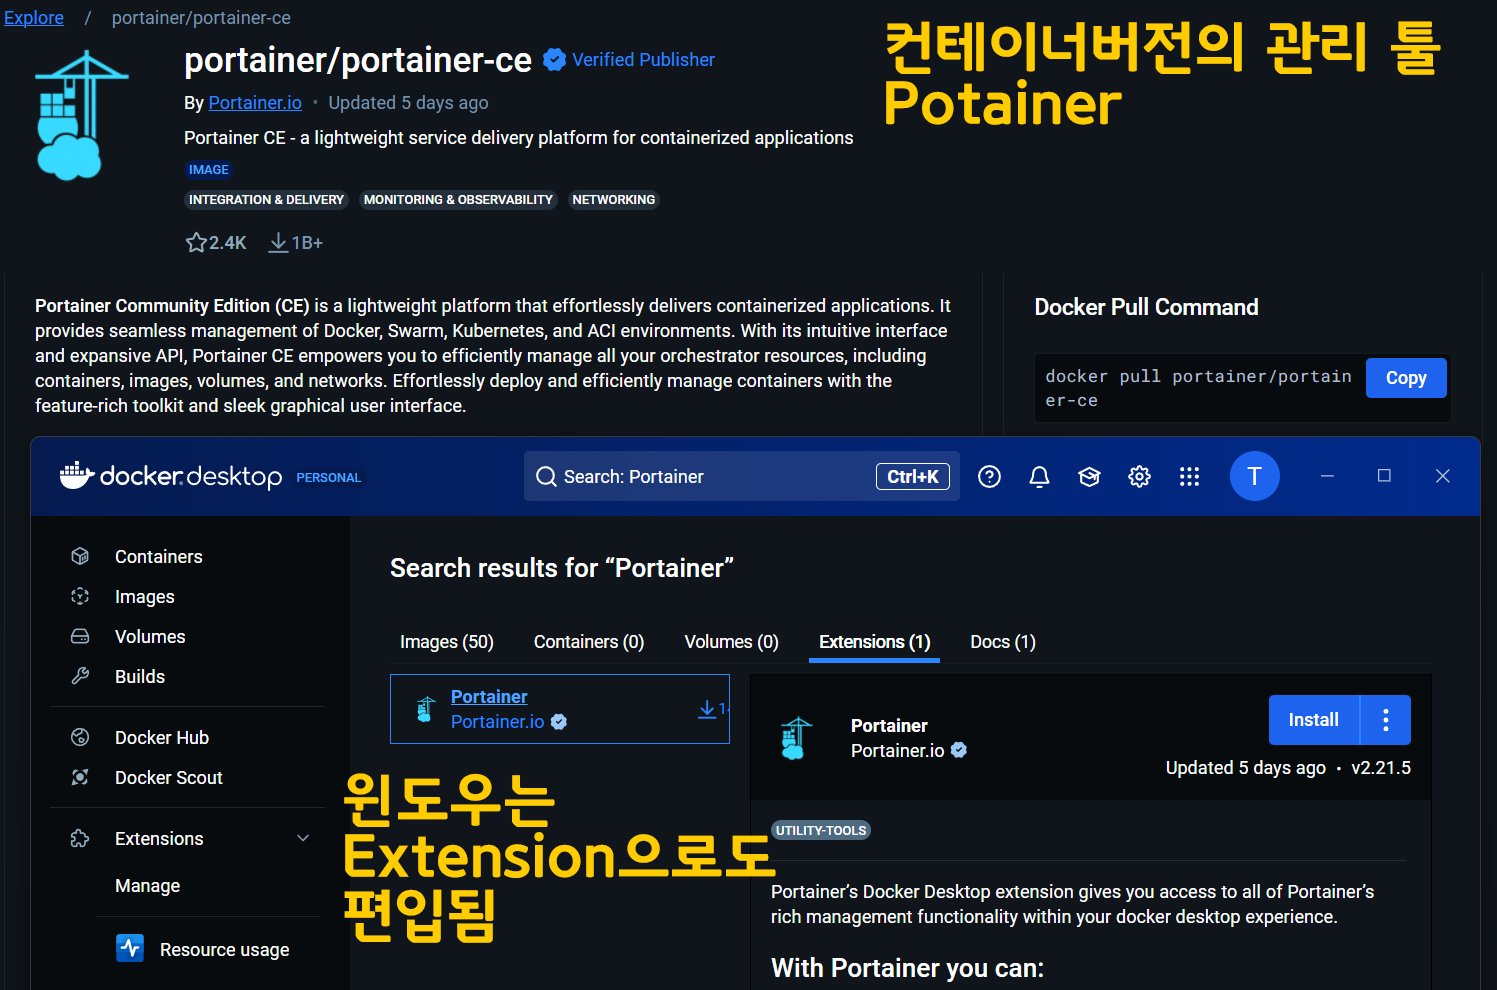
Task: Click the "With Portainer you can:" heading
Action: tap(907, 968)
